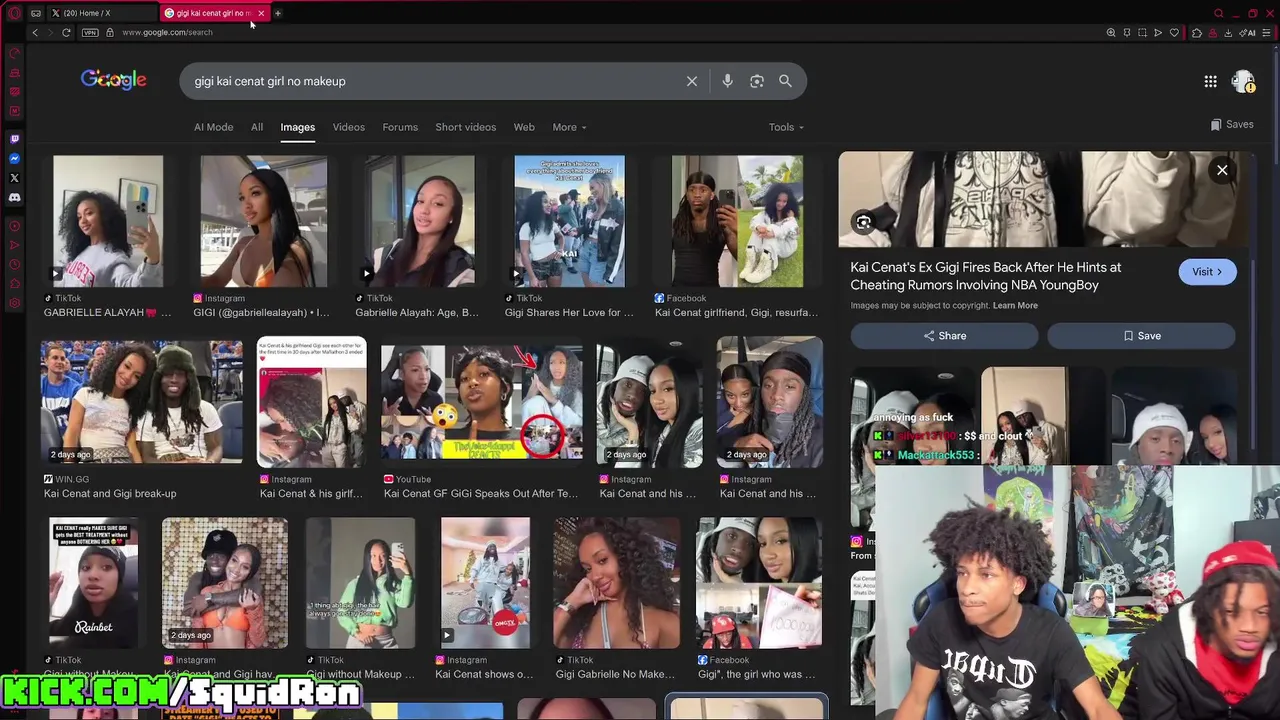The height and width of the screenshot is (720, 1280).
Task: Take a snapshot with the capture icon
Action: tap(1142, 32)
